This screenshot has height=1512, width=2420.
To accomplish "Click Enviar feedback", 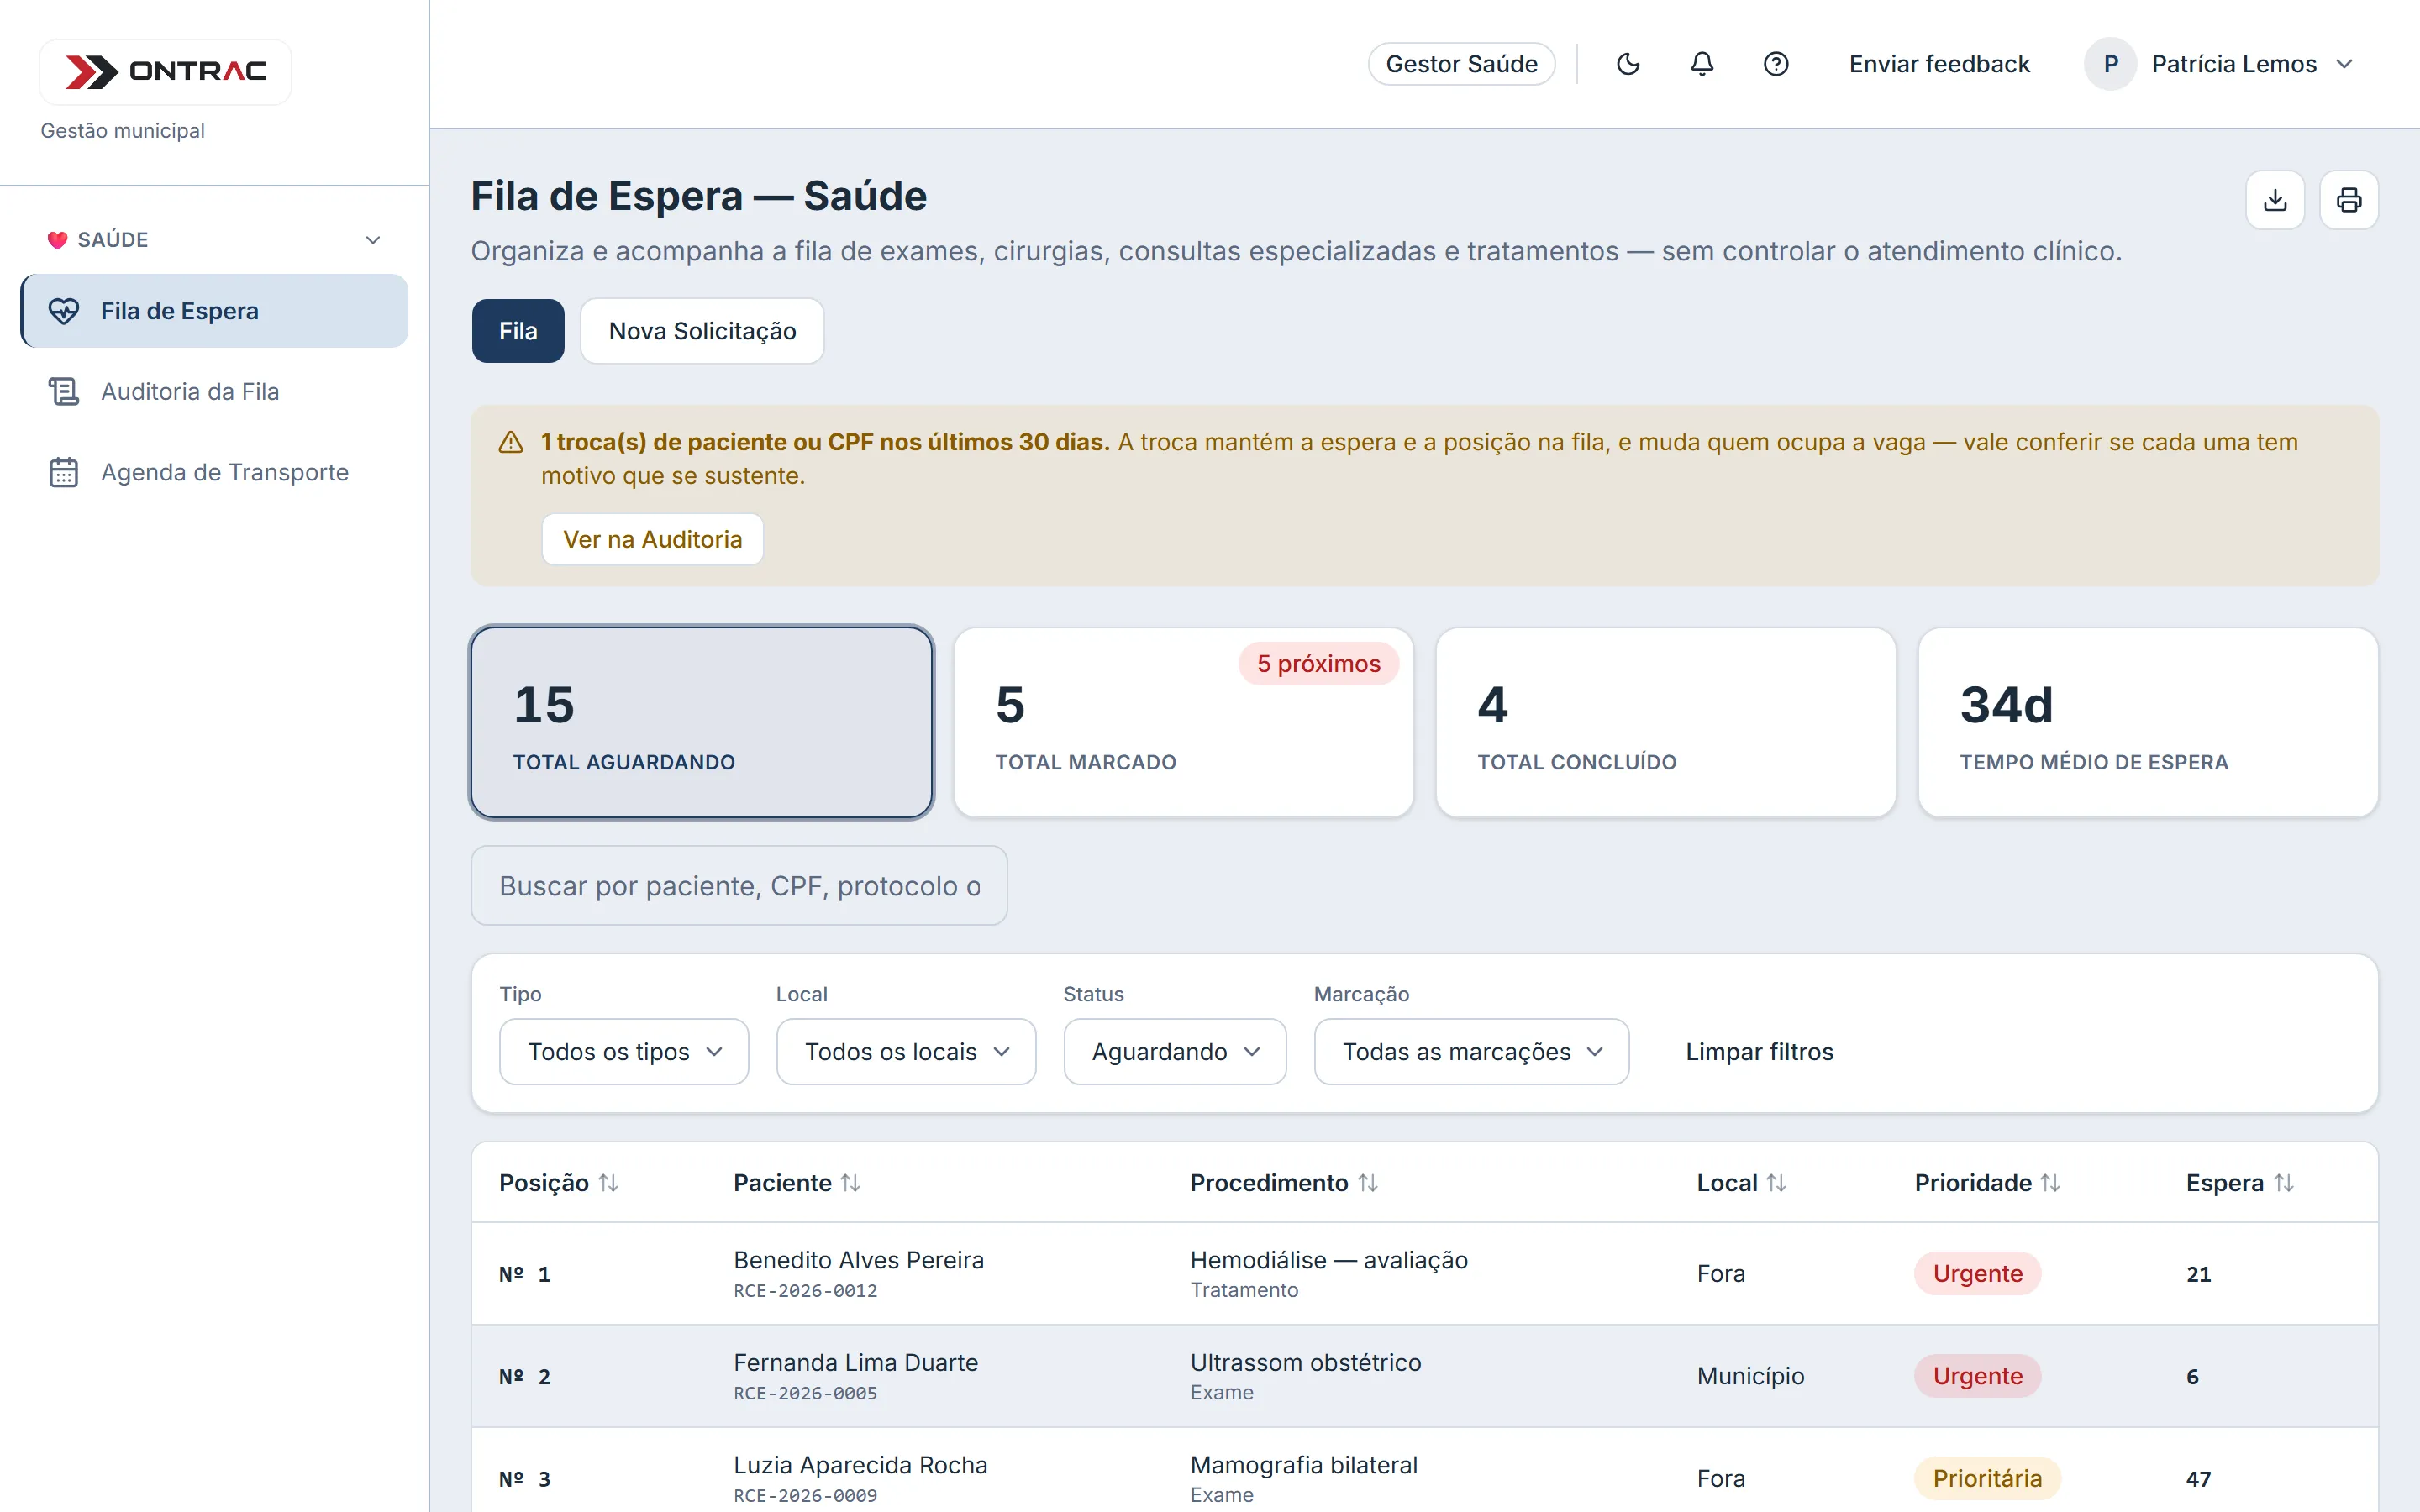I will [x=1939, y=64].
